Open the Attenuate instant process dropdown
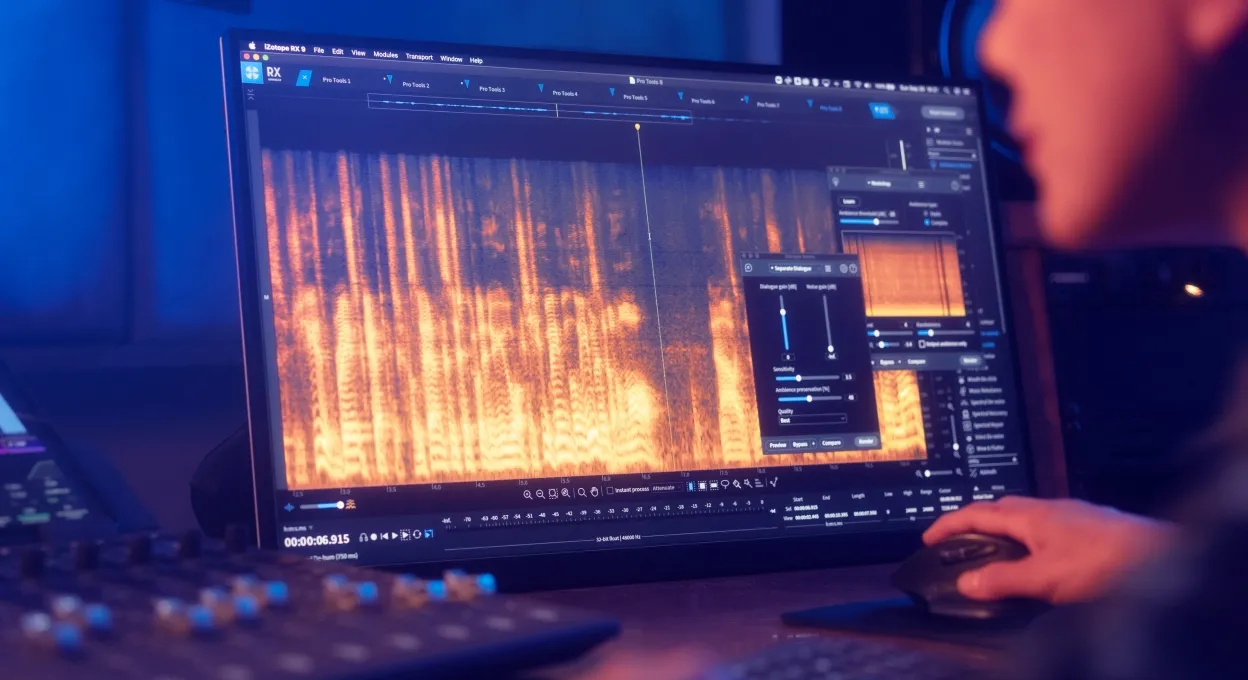This screenshot has height=680, width=1248. click(667, 488)
